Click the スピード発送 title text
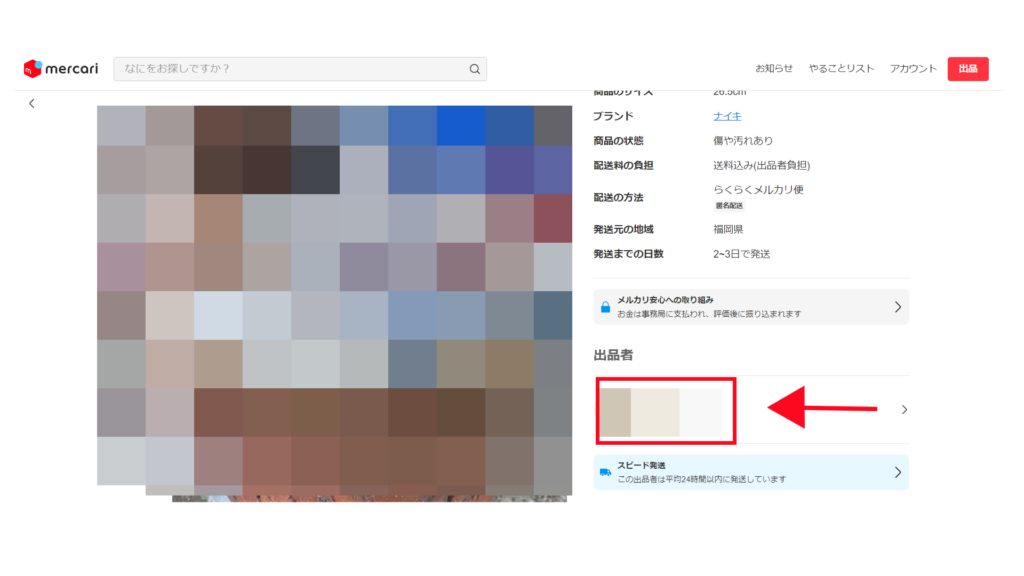The width and height of the screenshot is (1024, 576). 641,466
